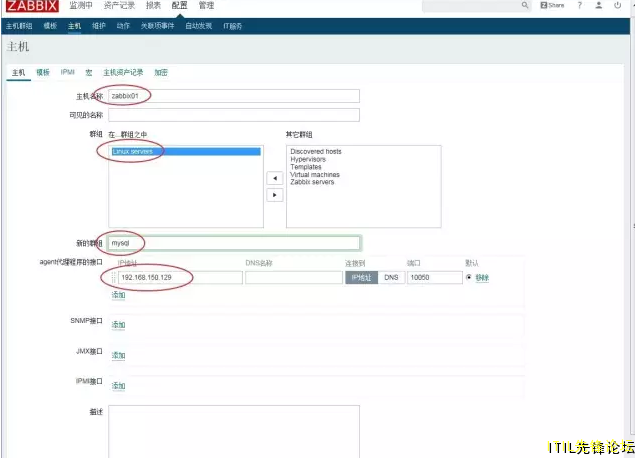Viewport: 635px width, 458px height.
Task: Open the user profile icon
Action: point(599,5)
